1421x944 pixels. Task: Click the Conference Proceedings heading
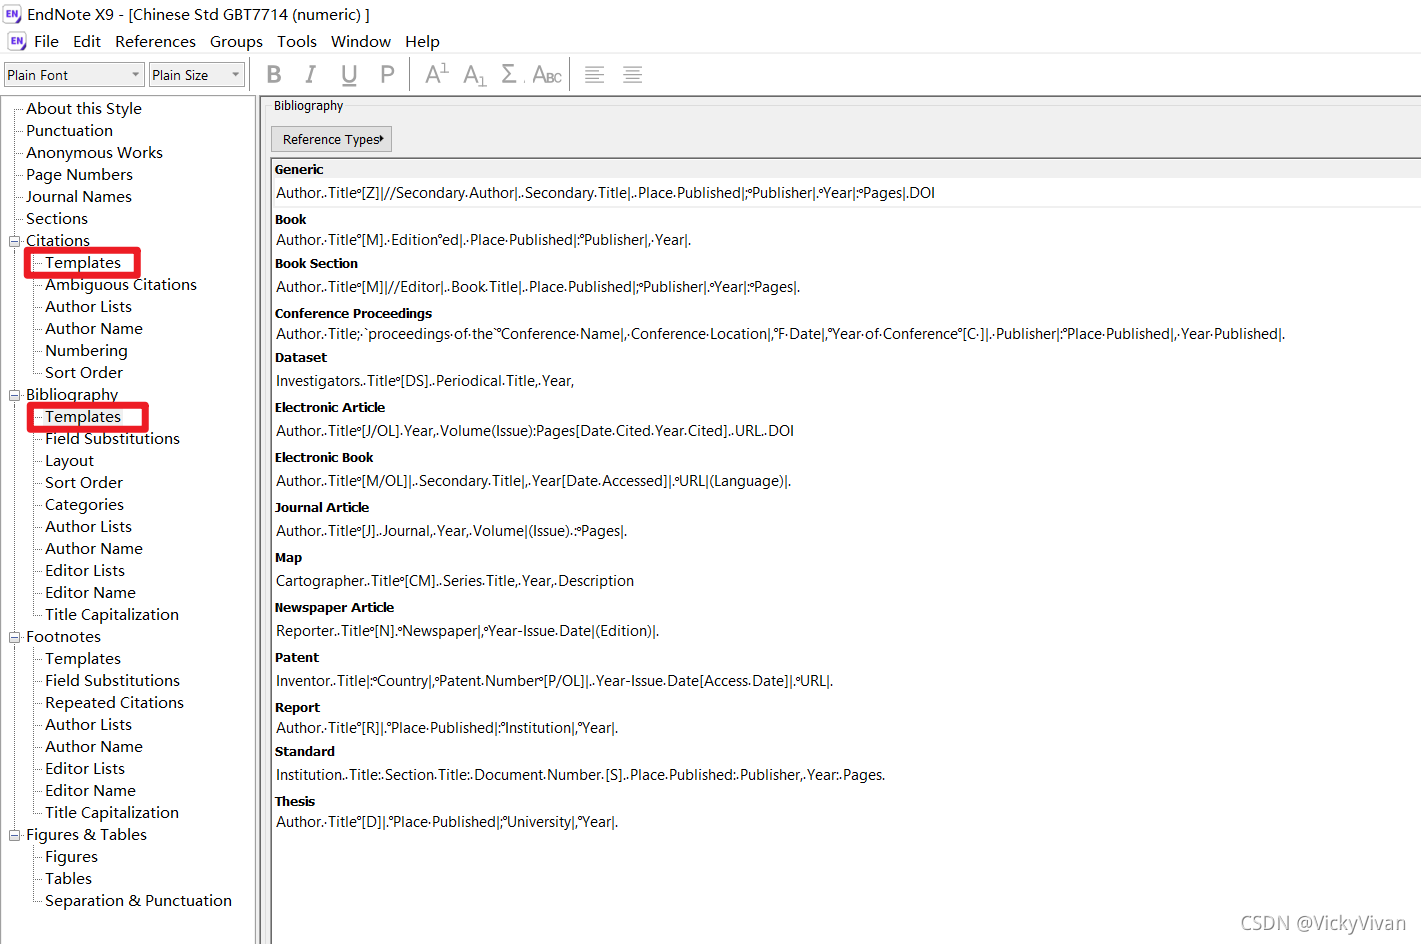[x=353, y=313]
